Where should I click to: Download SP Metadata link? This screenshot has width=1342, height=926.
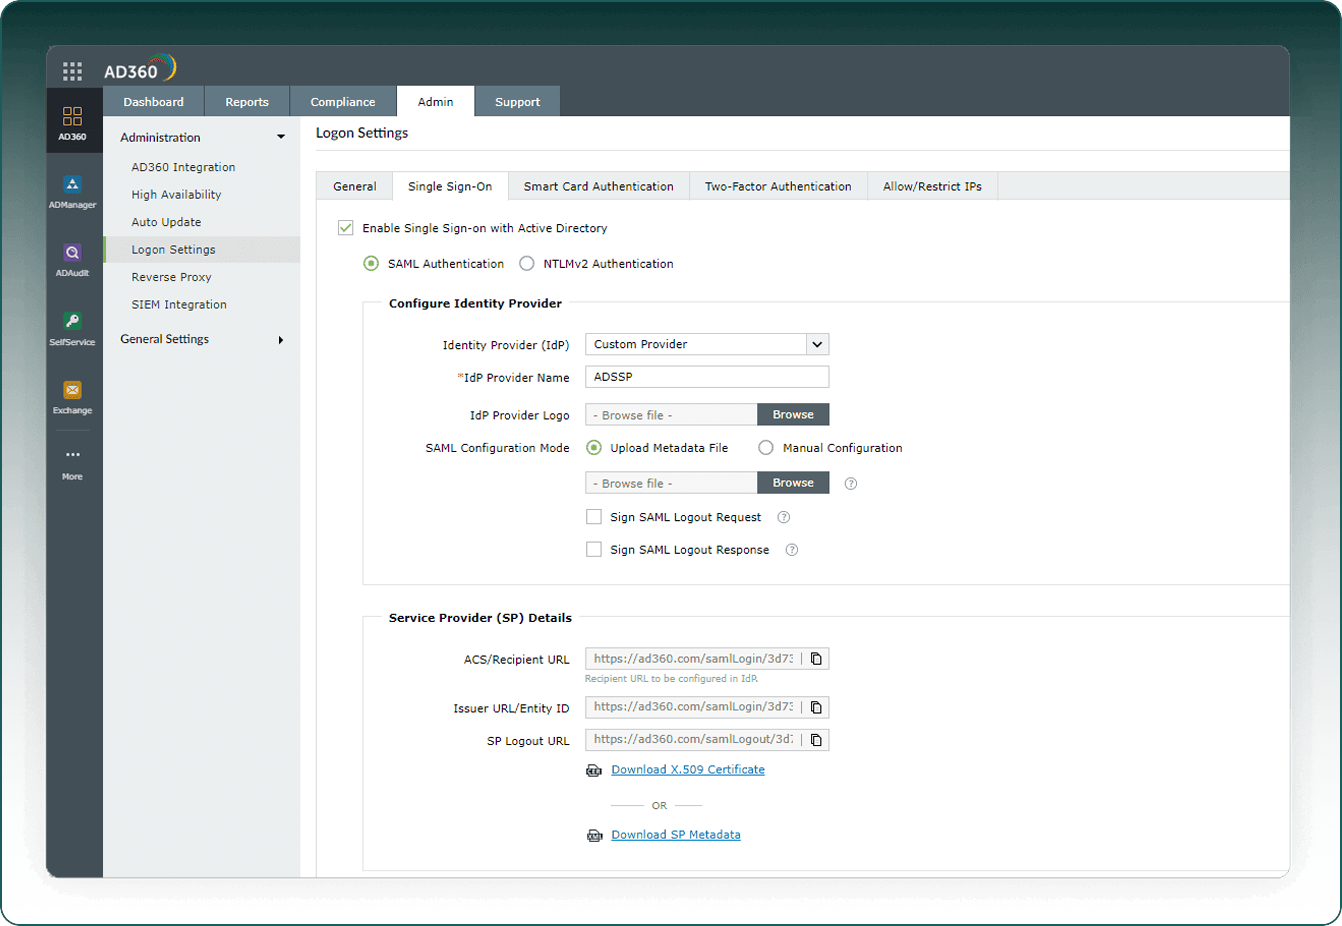[x=676, y=835]
